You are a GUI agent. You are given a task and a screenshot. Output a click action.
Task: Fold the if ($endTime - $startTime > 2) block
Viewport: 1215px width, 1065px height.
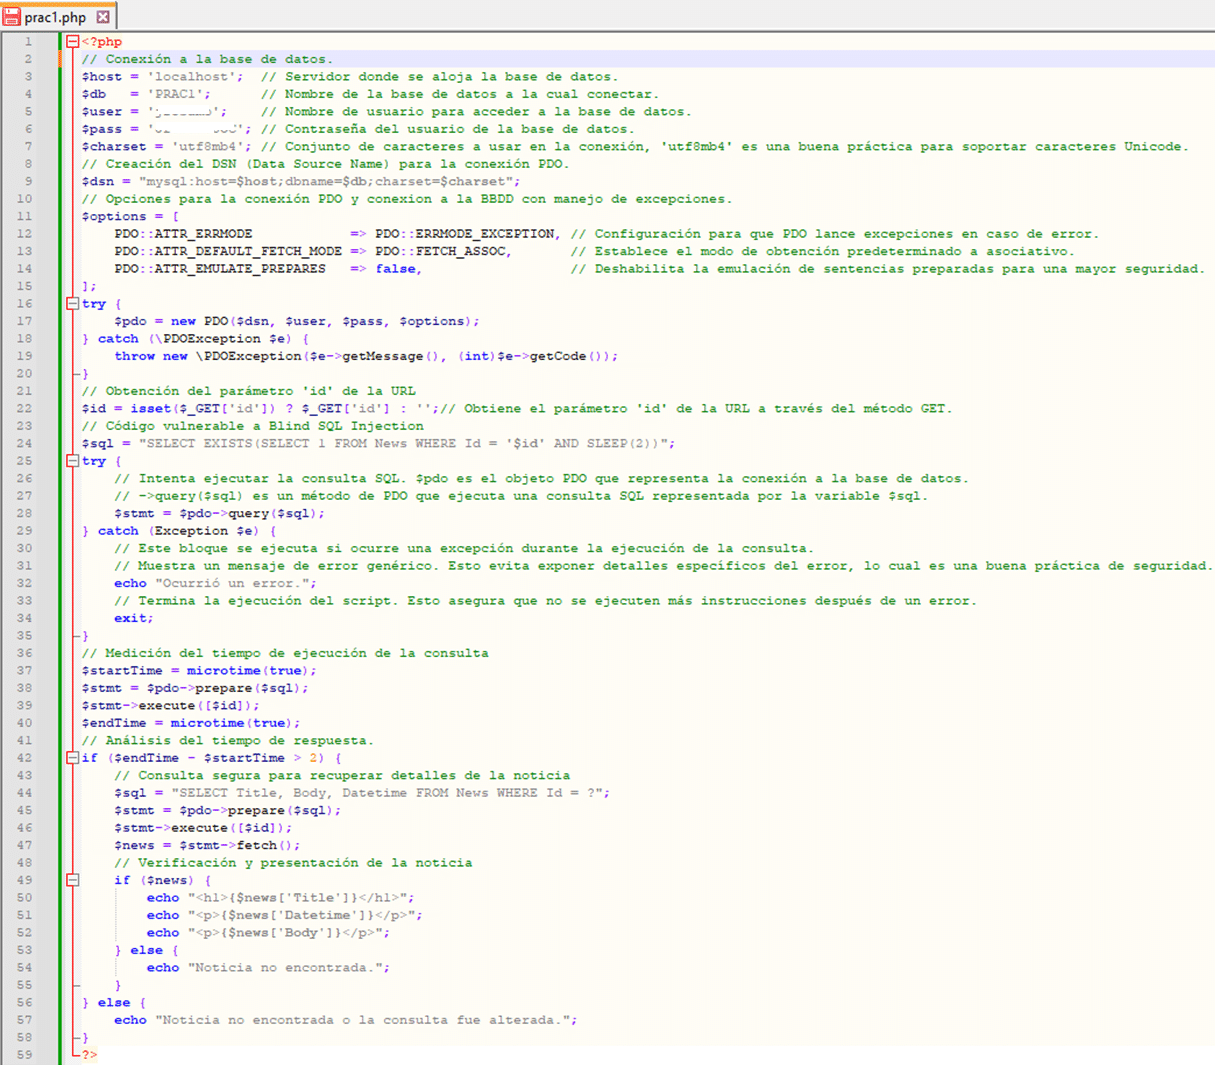tap(72, 758)
